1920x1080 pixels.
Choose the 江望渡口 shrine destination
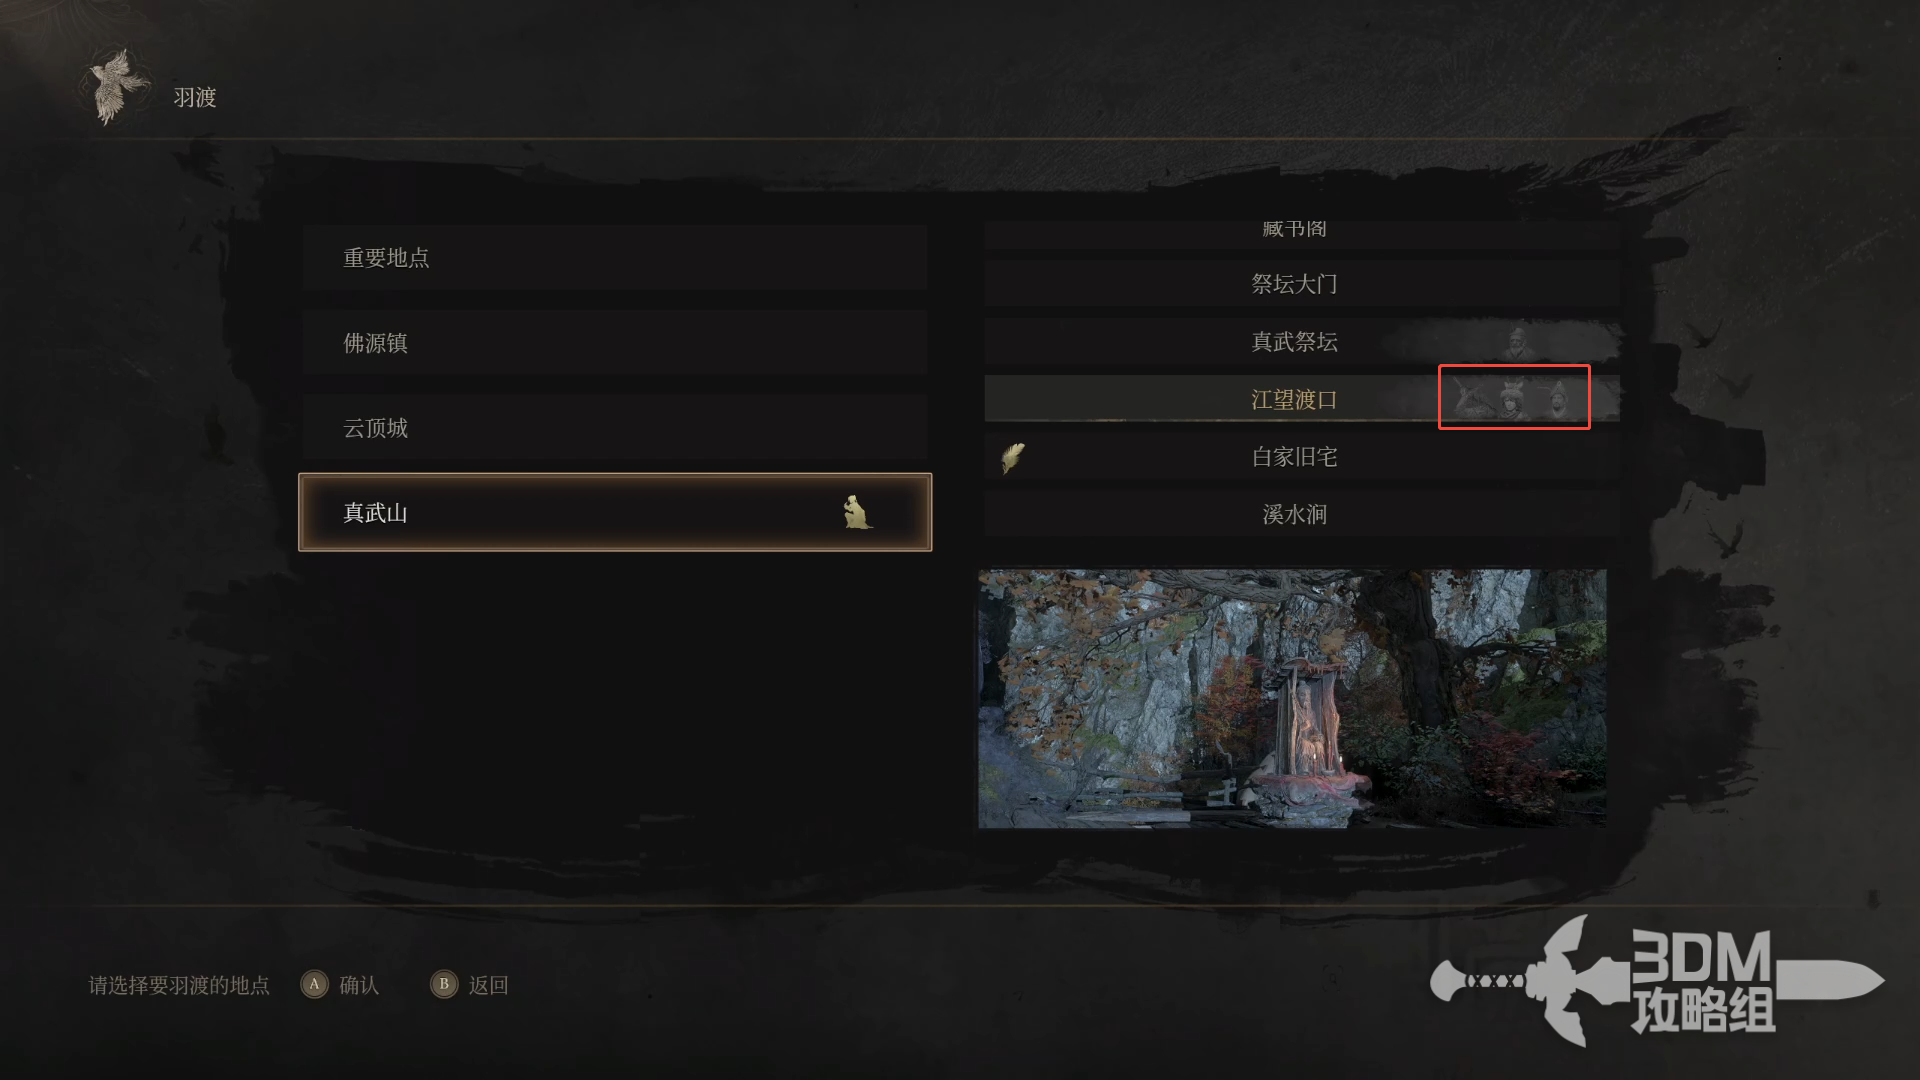click(x=1302, y=399)
